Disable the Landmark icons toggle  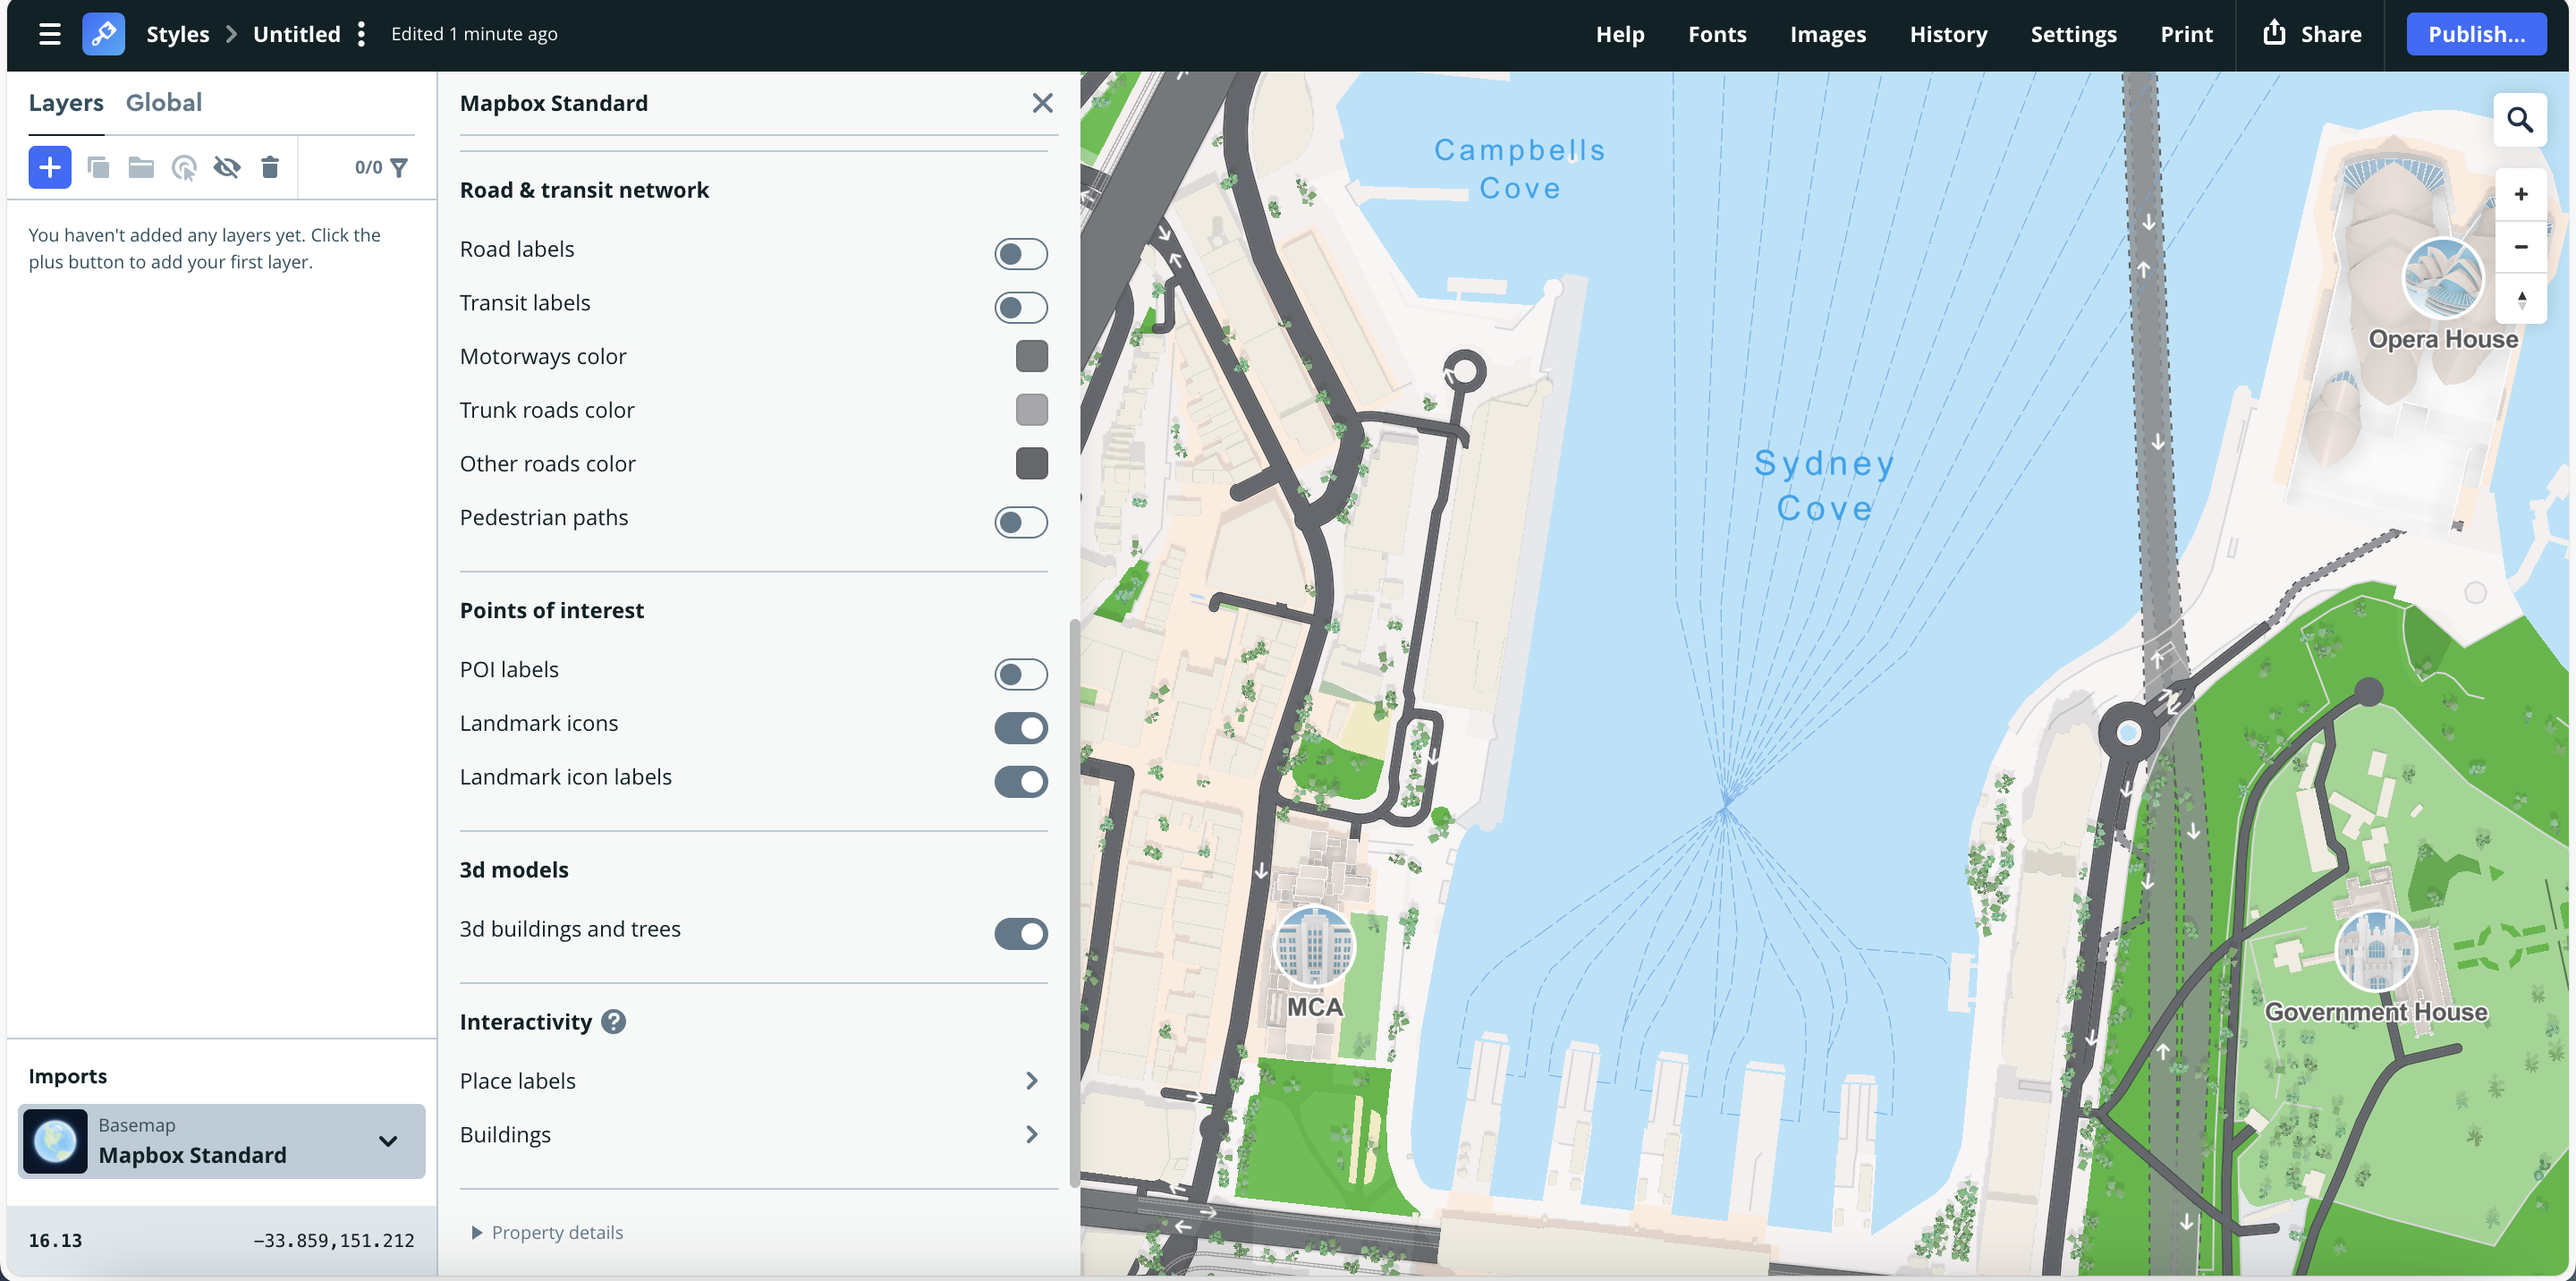point(1021,727)
